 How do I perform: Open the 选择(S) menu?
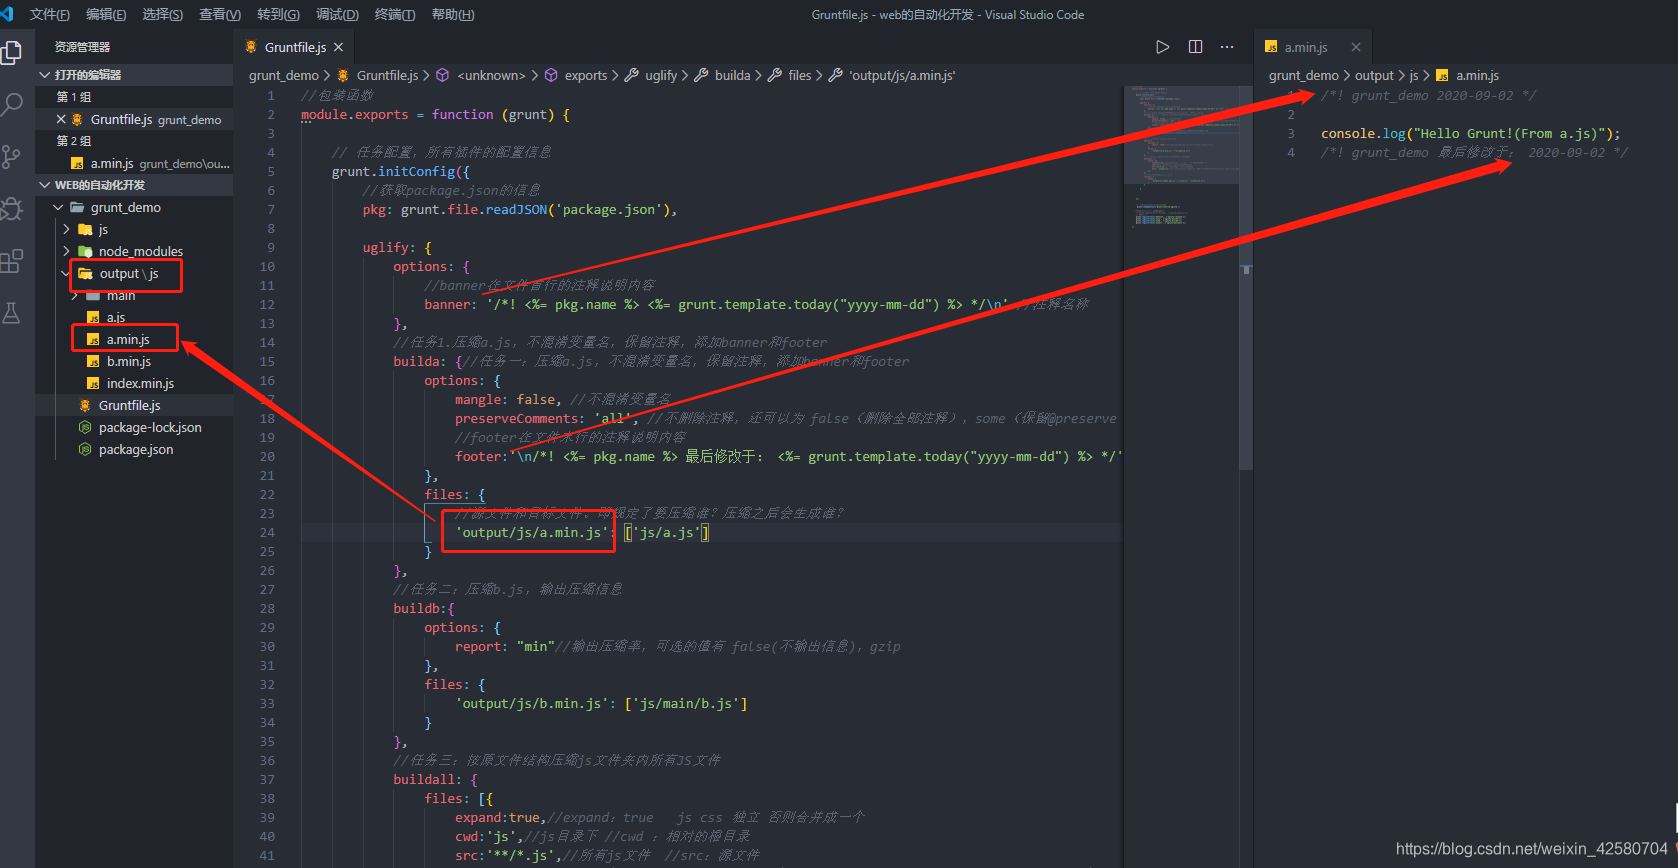click(x=162, y=14)
